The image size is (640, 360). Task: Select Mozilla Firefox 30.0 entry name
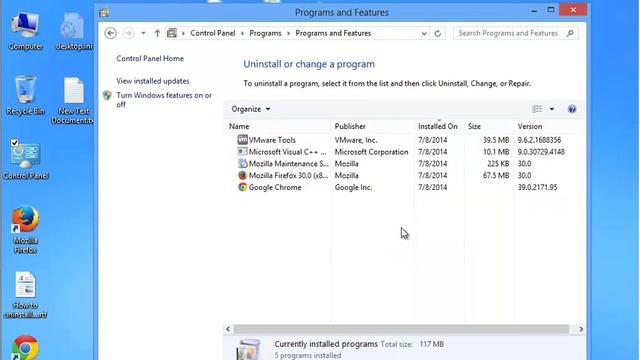(288, 176)
